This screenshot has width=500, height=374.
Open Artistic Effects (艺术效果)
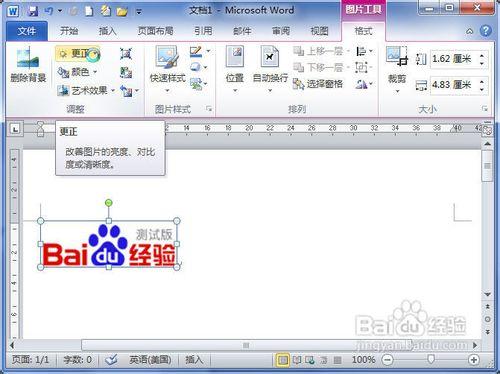click(x=86, y=90)
